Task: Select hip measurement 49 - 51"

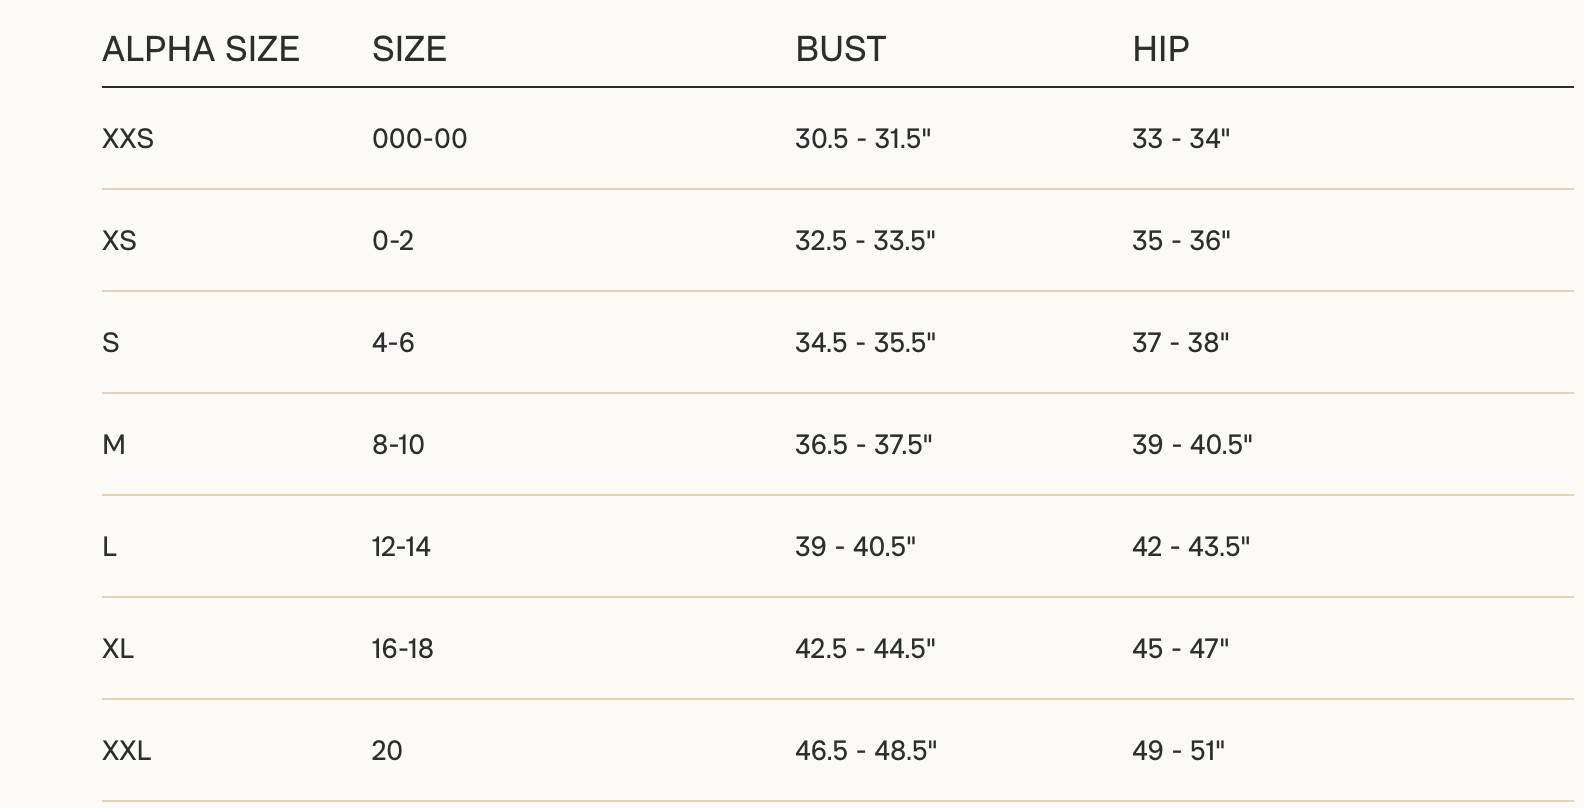Action: [x=1178, y=750]
